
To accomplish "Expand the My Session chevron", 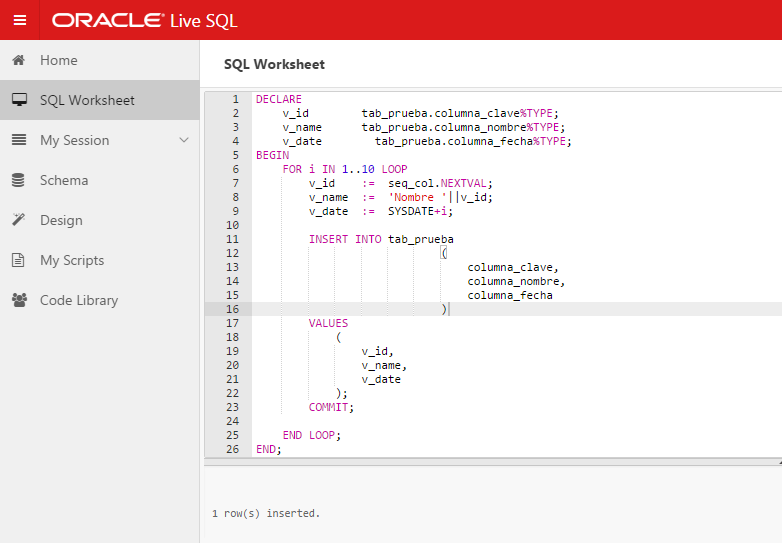I will (184, 140).
